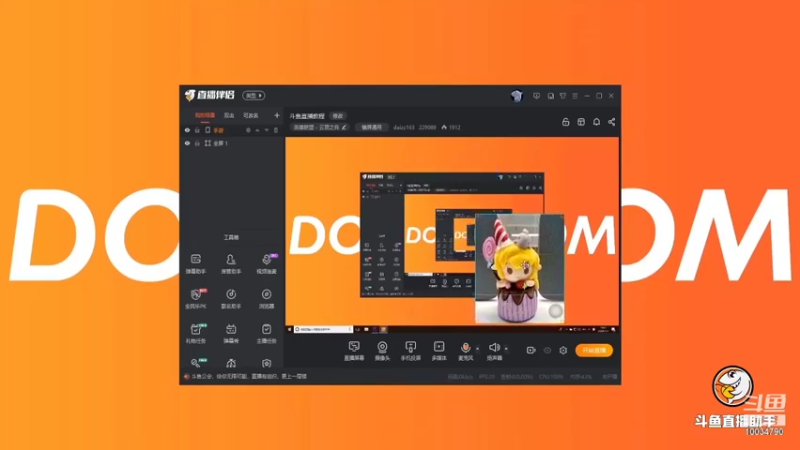Image resolution: width=800 pixels, height=450 pixels.
Task: Add a new scene with plus
Action: 277,116
